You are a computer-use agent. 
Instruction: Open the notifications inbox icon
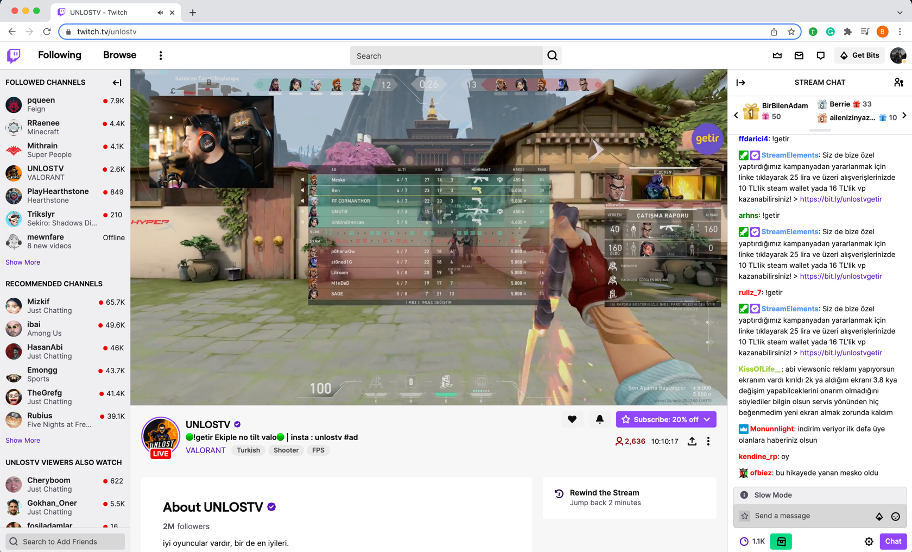click(799, 55)
